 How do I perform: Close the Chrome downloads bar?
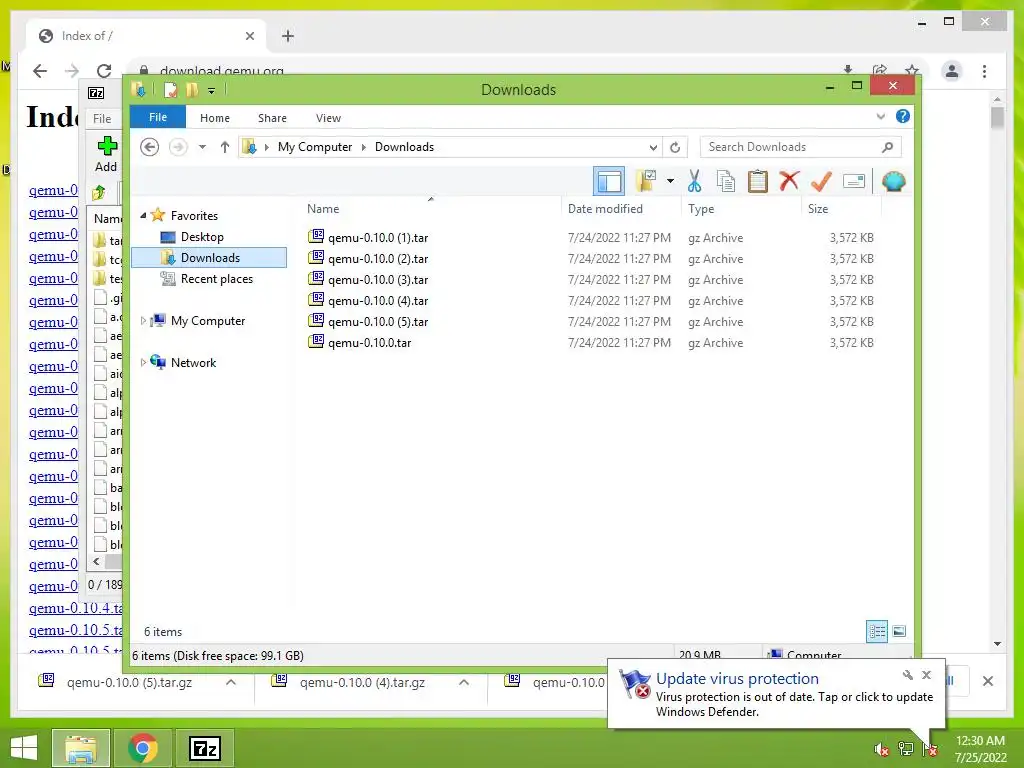pos(987,681)
